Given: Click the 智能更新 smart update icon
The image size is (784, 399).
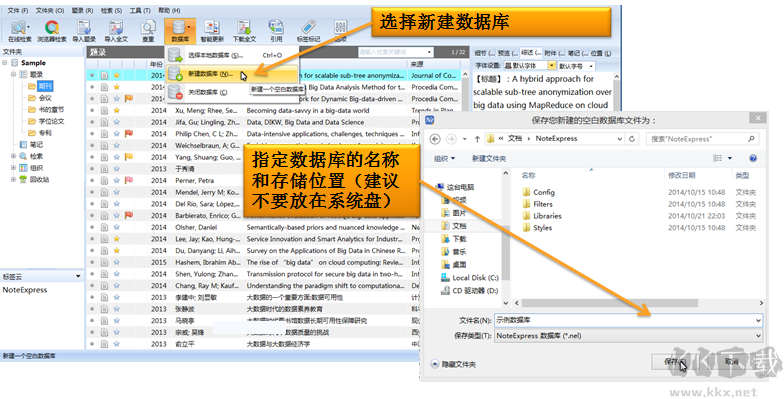Looking at the screenshot, I should (212, 30).
